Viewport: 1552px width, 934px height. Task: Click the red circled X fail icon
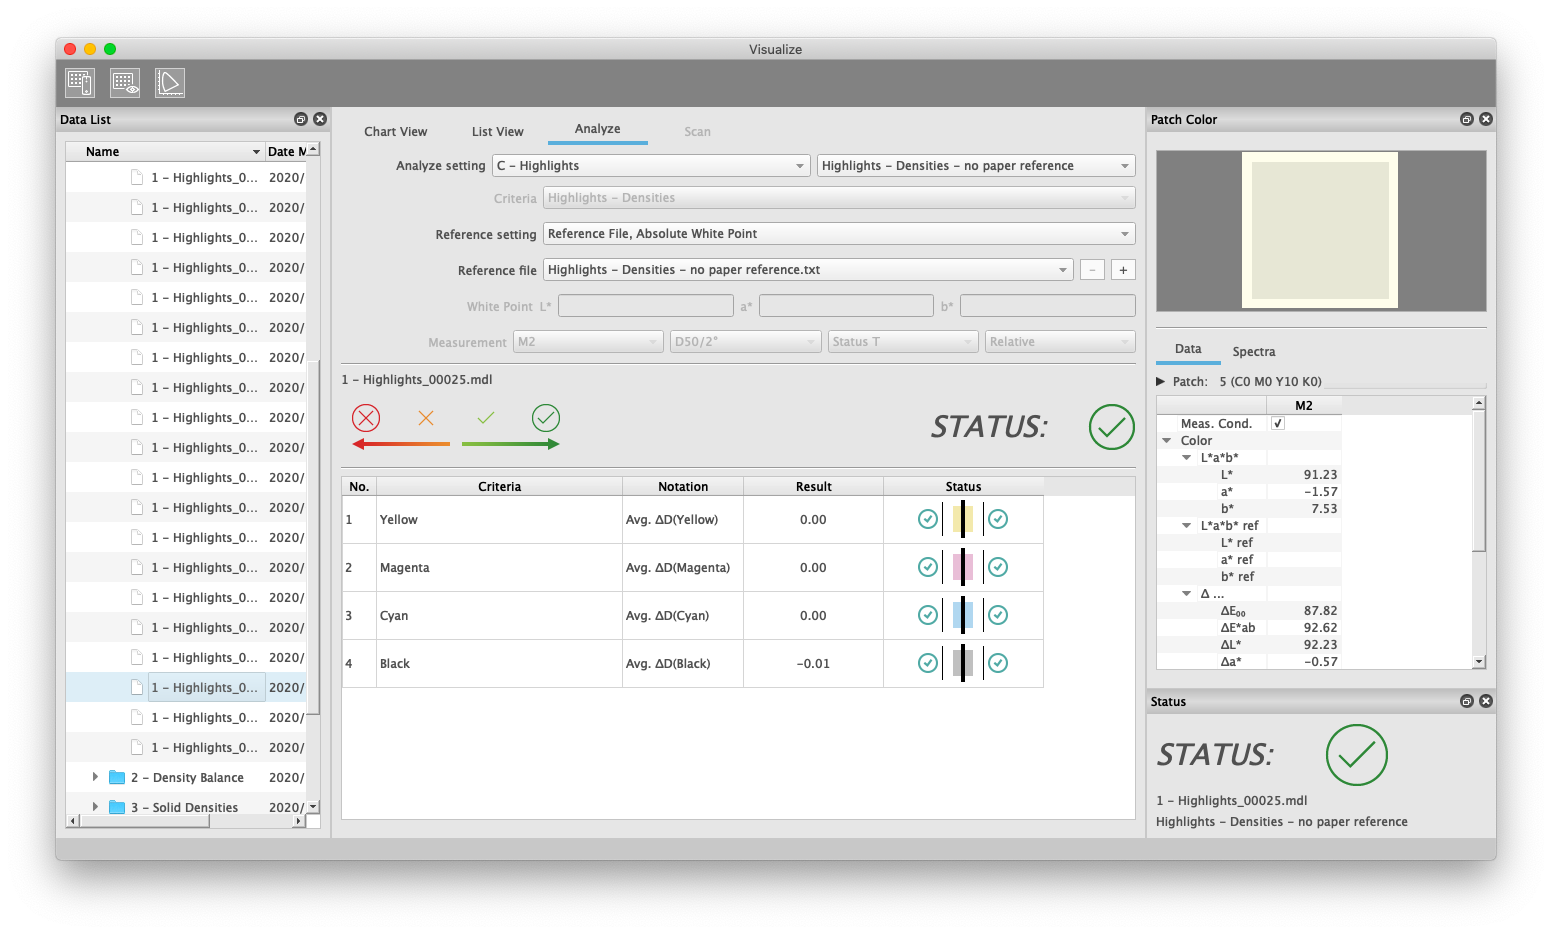coord(366,418)
